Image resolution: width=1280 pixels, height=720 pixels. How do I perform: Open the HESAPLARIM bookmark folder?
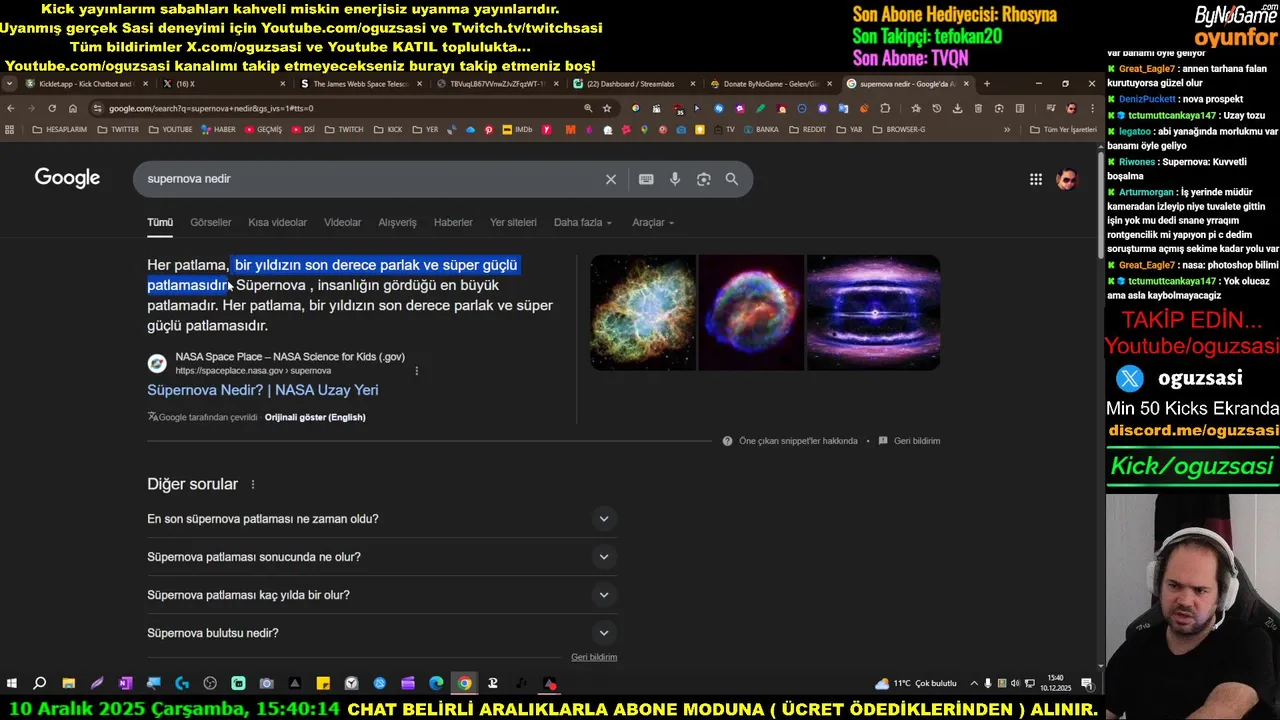tap(59, 129)
